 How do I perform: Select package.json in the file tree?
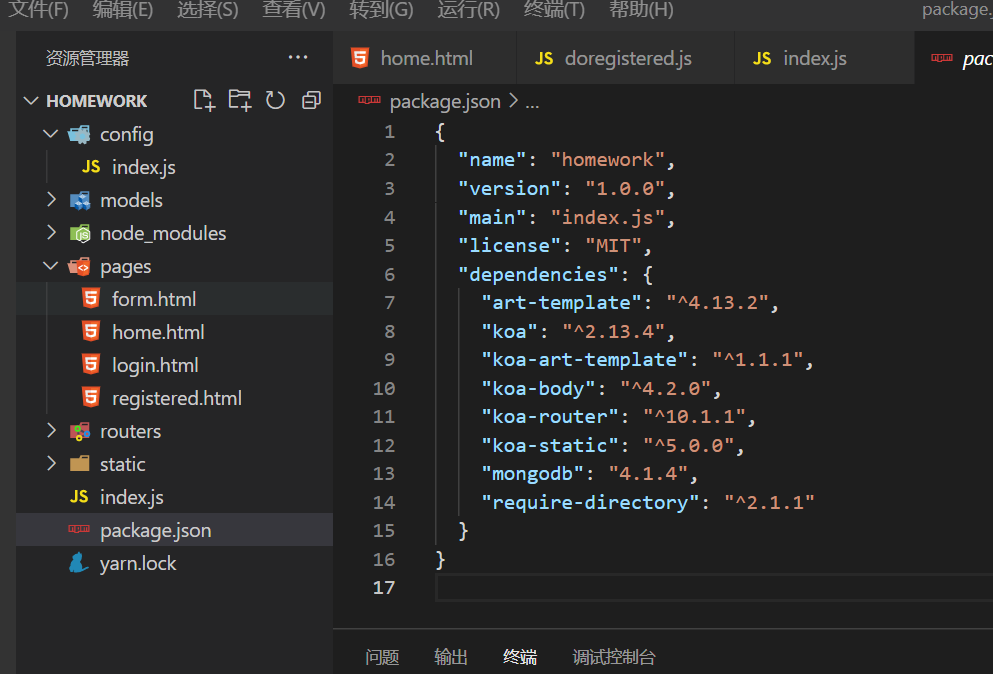[x=175, y=530]
